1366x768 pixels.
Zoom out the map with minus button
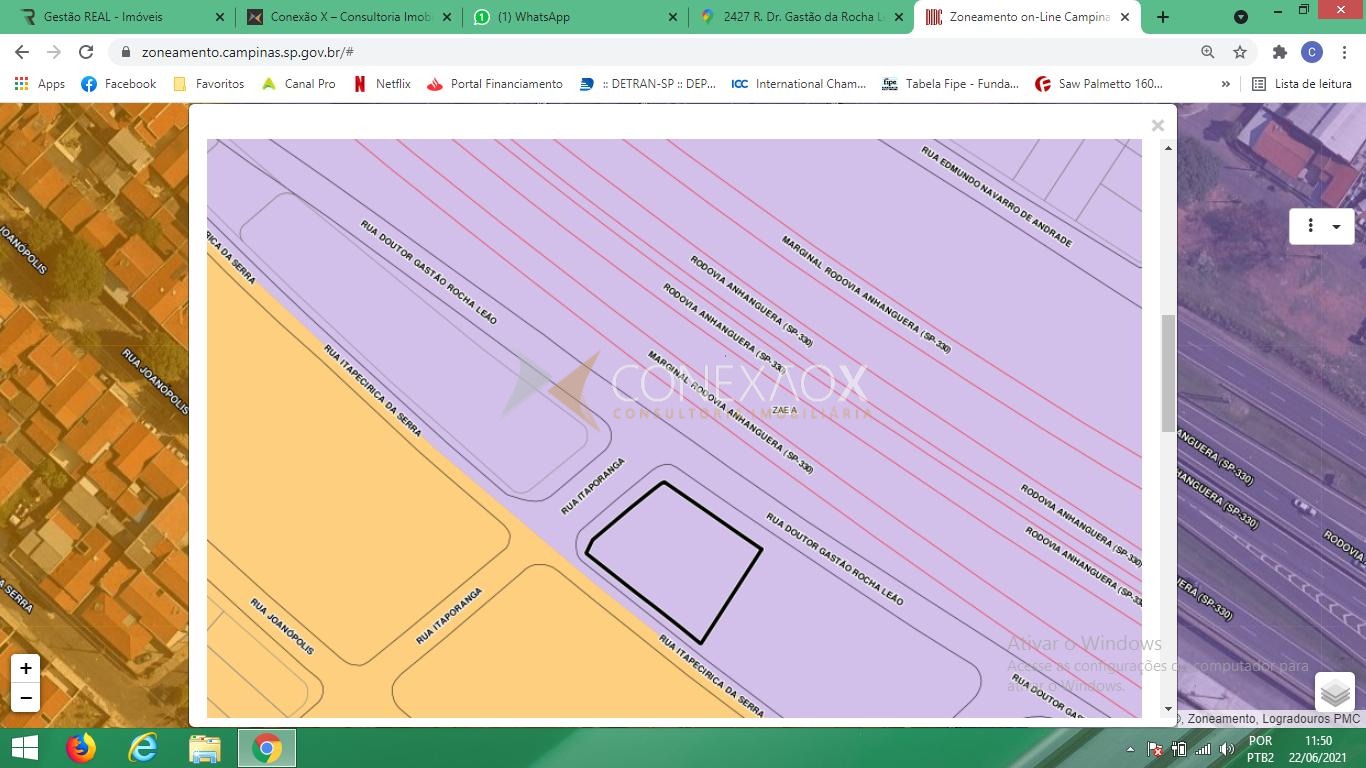(26, 697)
